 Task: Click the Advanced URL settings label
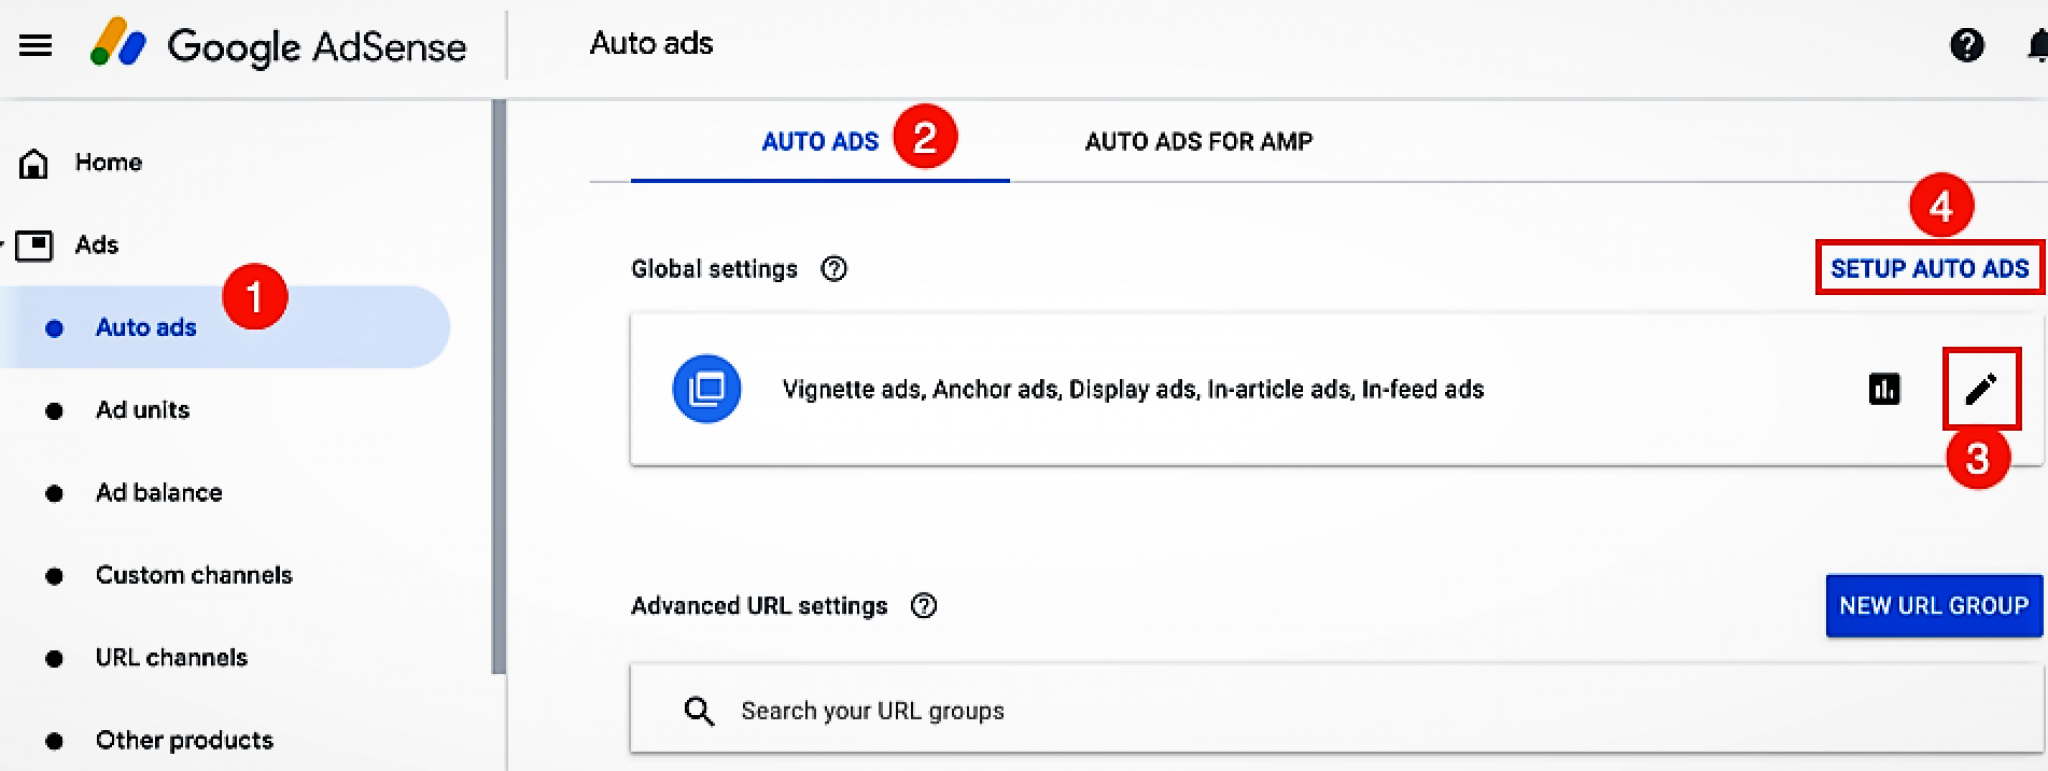tap(759, 606)
